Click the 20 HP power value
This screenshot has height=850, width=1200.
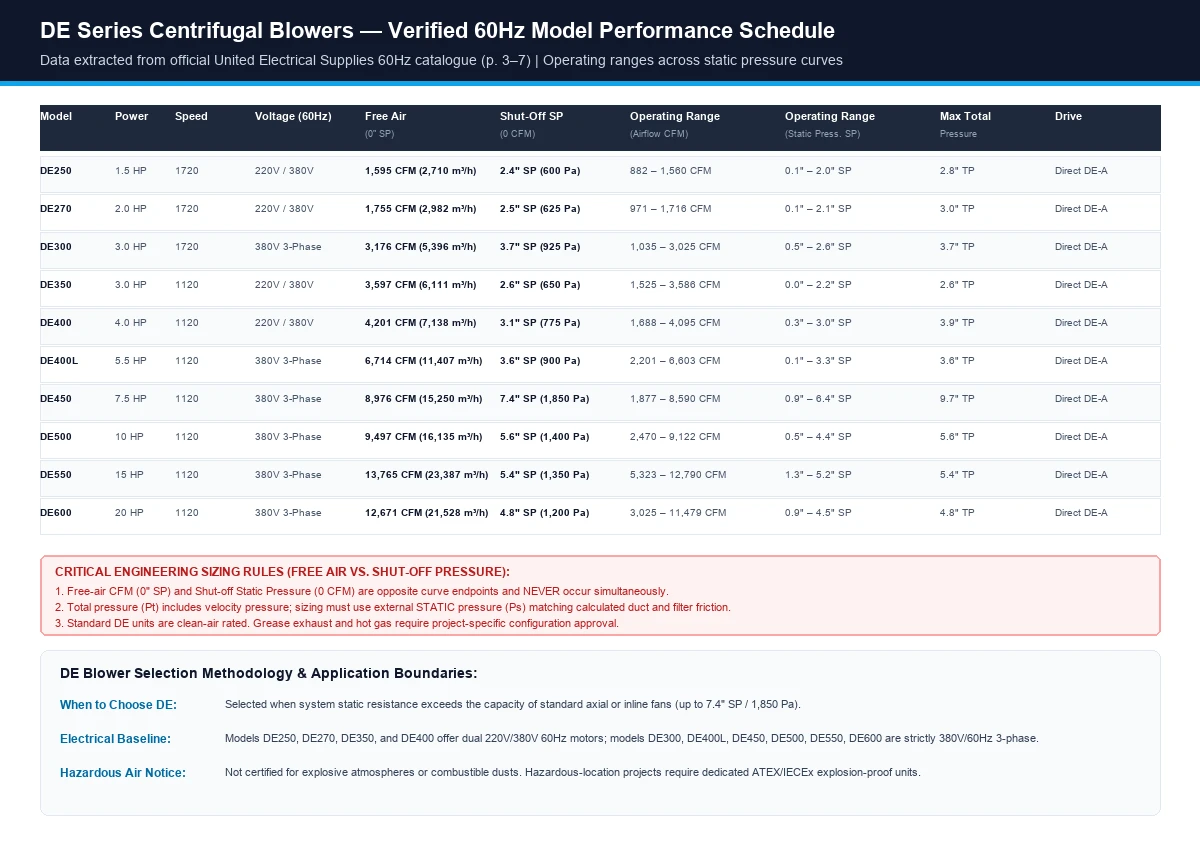129,513
